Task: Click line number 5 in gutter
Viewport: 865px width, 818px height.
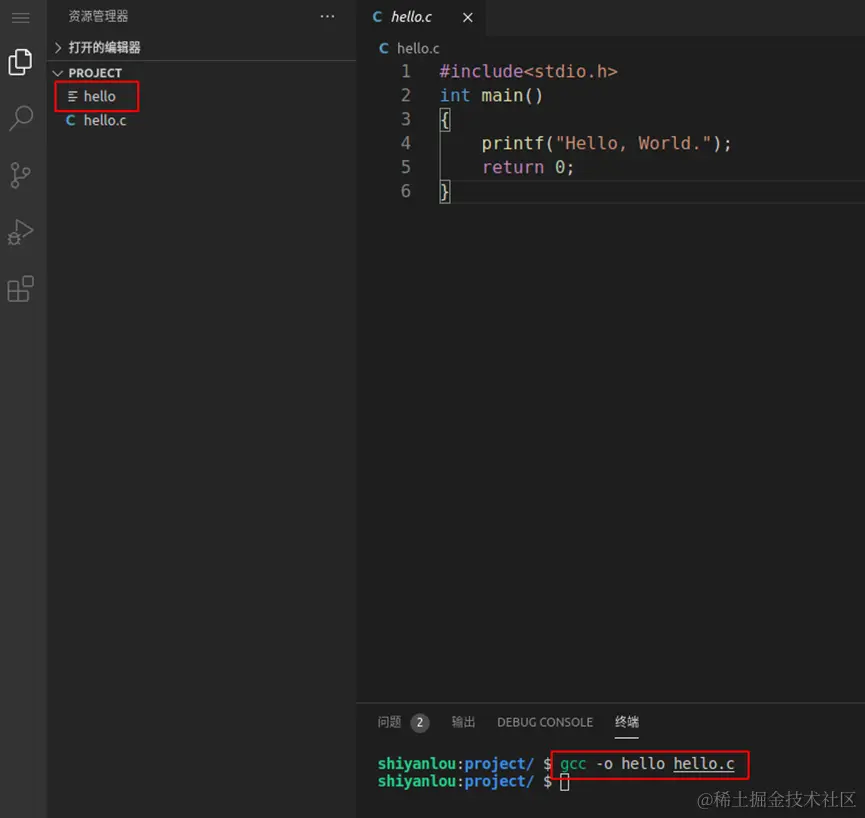Action: point(405,167)
